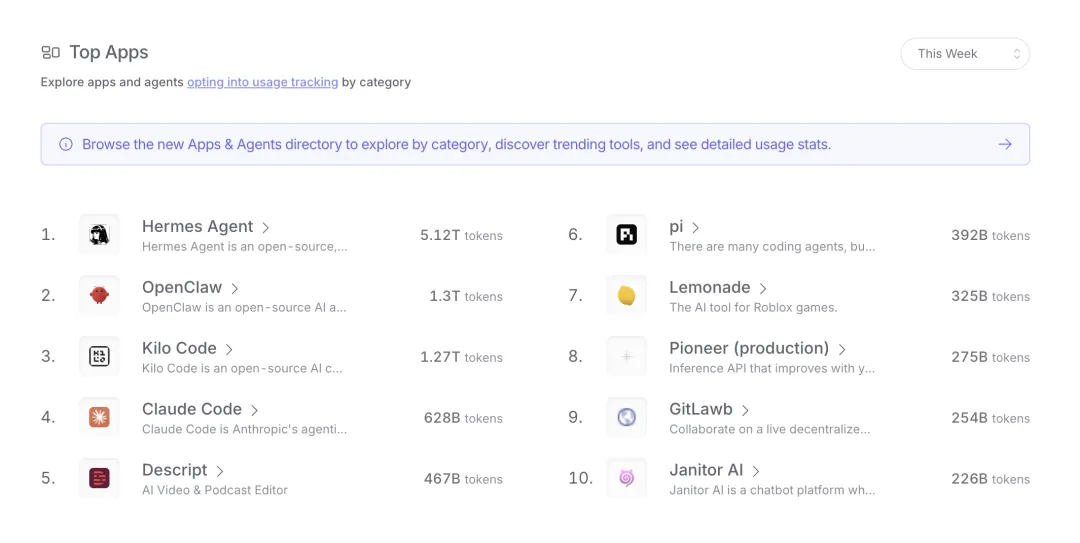The width and height of the screenshot is (1080, 543).
Task: Open the Kilo Code app title
Action: point(179,348)
